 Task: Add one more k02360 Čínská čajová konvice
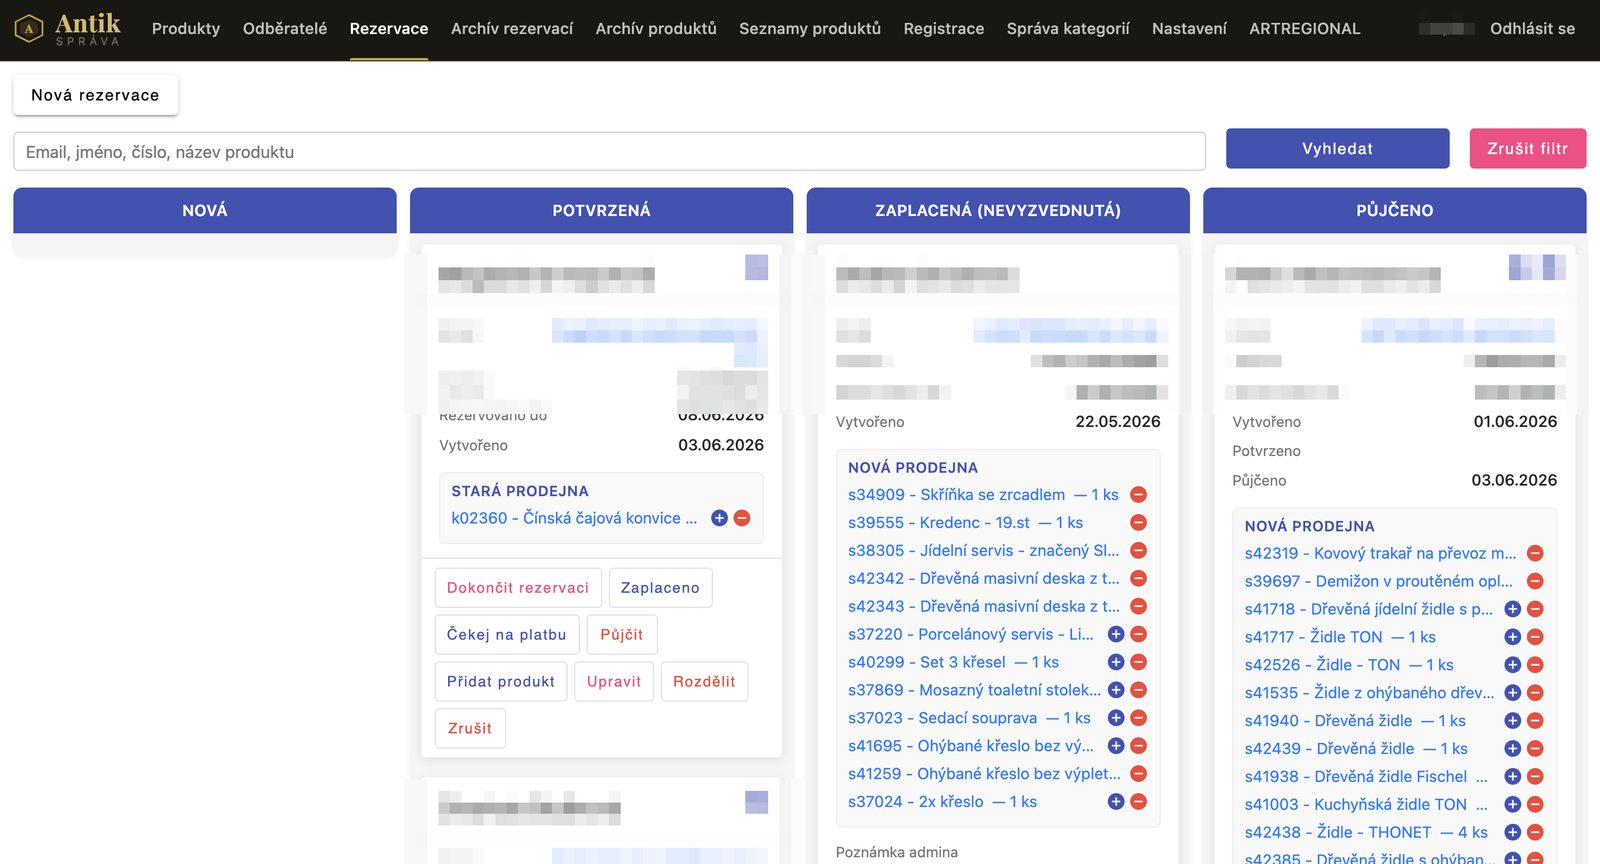[x=719, y=518]
